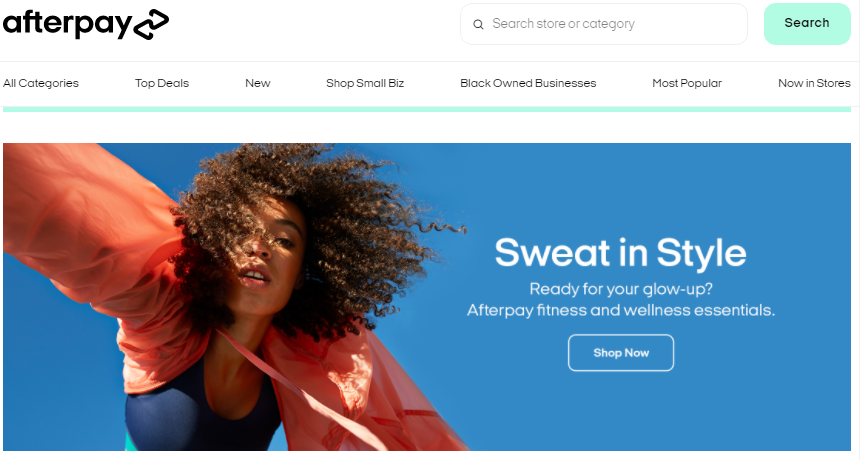Image resolution: width=860 pixels, height=460 pixels.
Task: Click the magnifying glass search icon
Action: coord(478,24)
